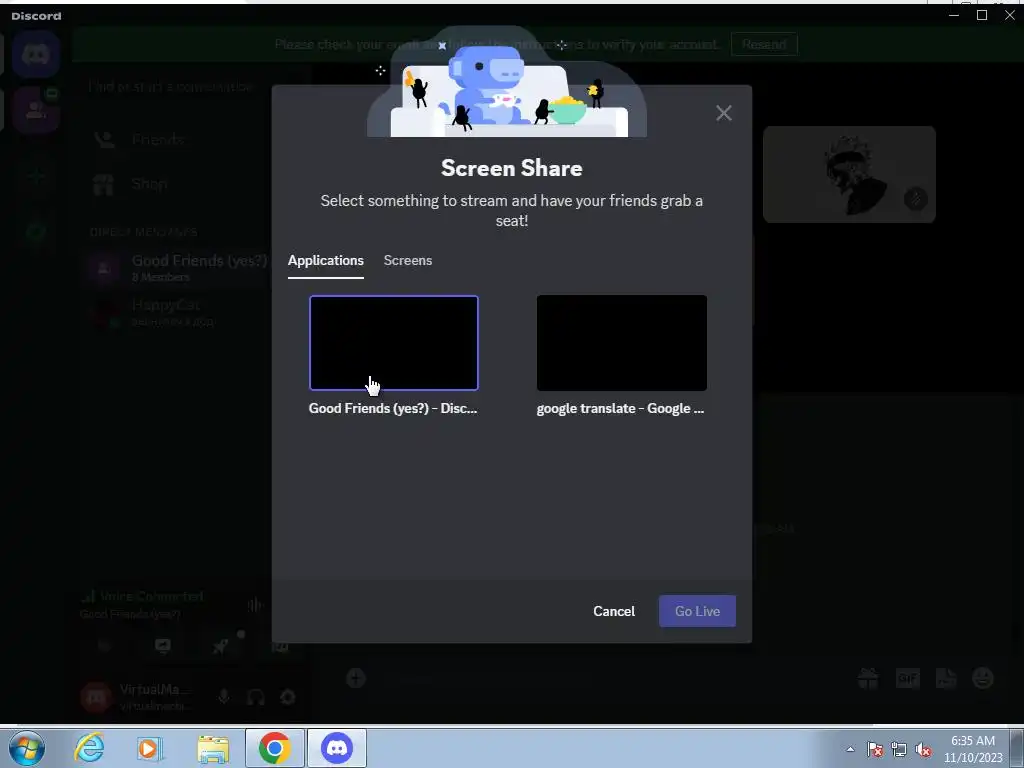The image size is (1024, 768).
Task: Click the Action Center flag tray icon
Action: click(875, 750)
